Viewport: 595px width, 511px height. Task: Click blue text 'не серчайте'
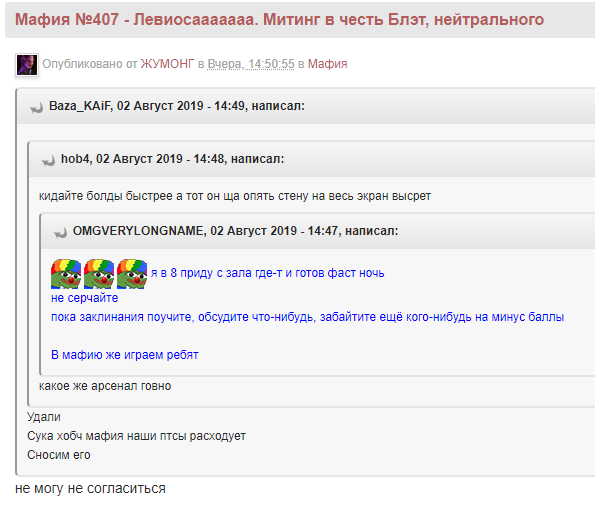85,298
